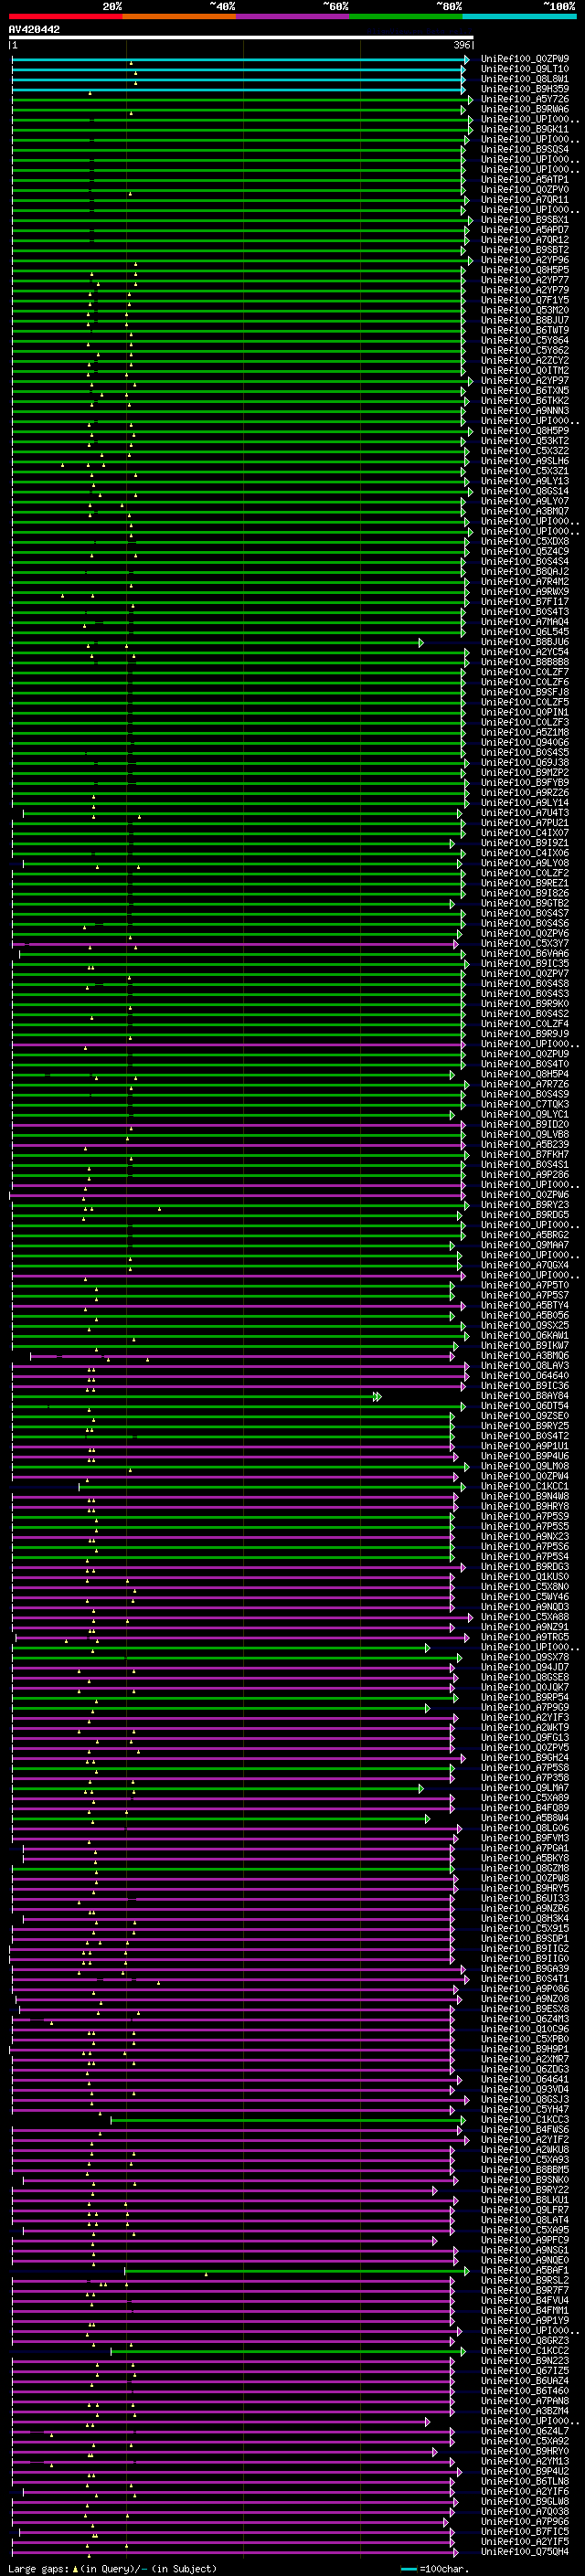Viewport: 585px width, 2576px height.
Task: Select label UniRef100_B9GK11
Action: (524, 129)
